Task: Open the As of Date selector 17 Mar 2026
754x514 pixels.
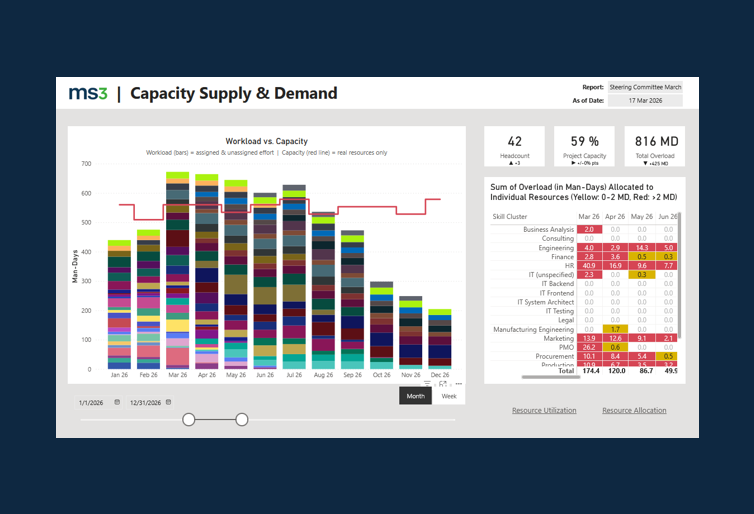Action: click(x=645, y=100)
